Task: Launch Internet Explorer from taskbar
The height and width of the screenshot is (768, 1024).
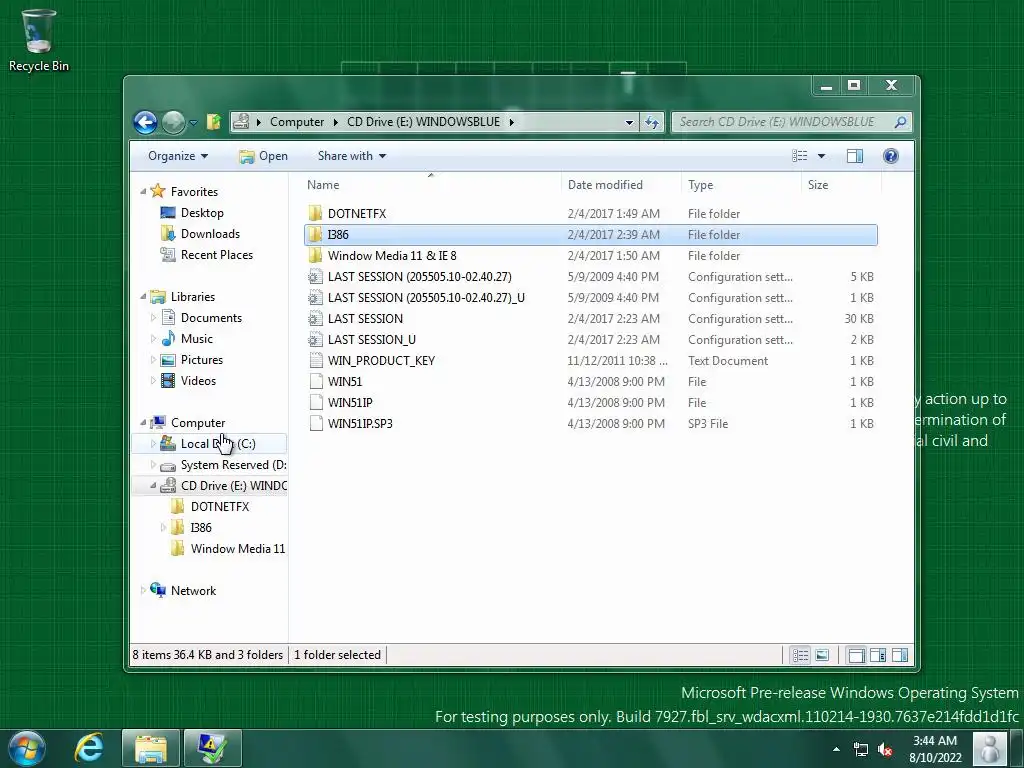Action: pos(89,748)
